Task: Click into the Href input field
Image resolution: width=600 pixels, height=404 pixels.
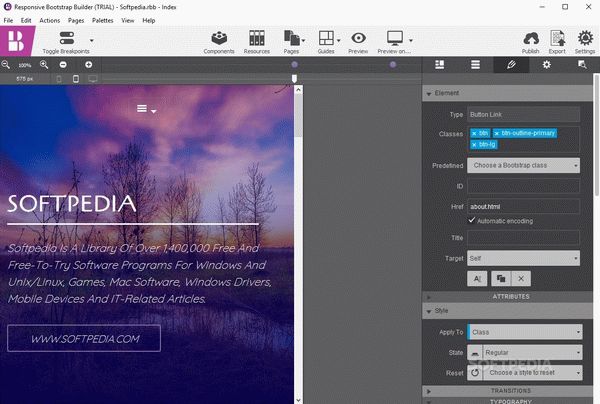Action: [523, 207]
